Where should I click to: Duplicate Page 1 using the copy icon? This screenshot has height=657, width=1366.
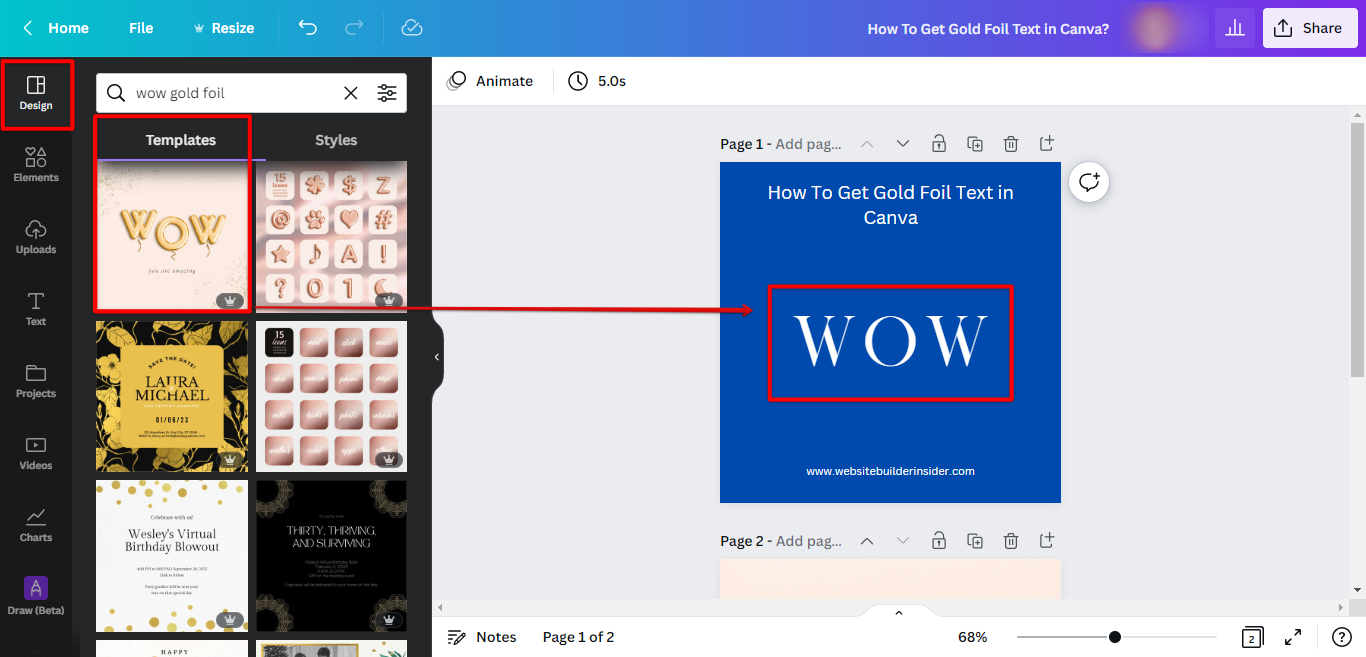(975, 143)
